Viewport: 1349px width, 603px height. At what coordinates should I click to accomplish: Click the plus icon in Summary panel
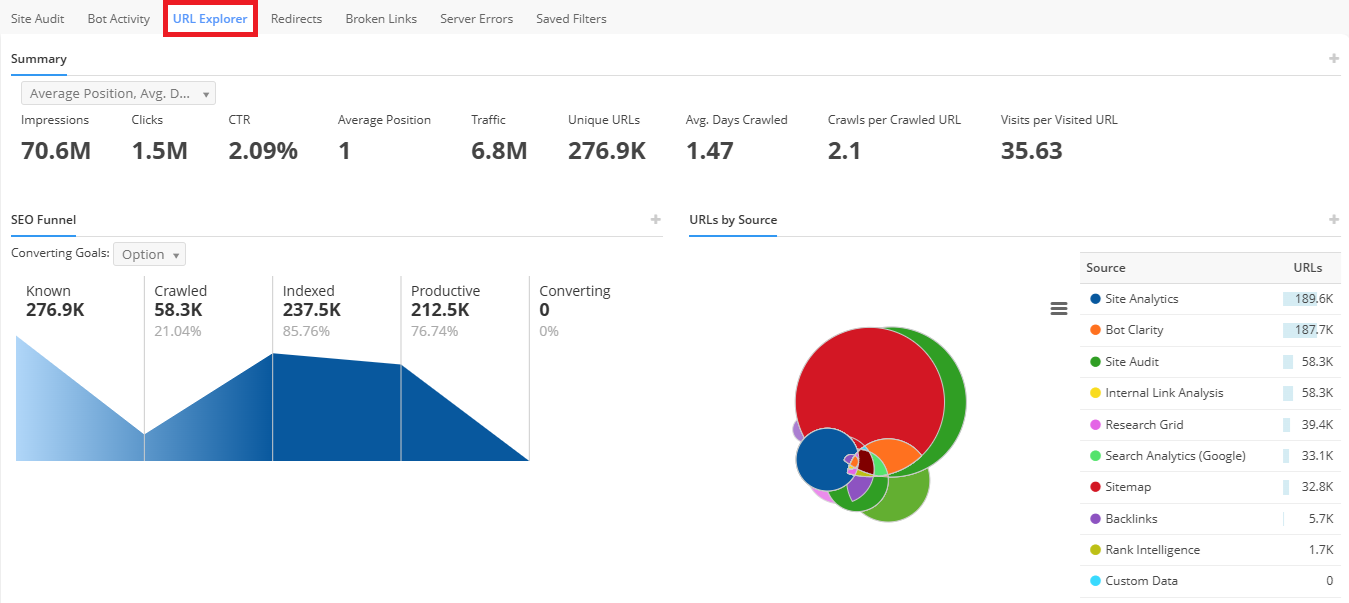1333,59
